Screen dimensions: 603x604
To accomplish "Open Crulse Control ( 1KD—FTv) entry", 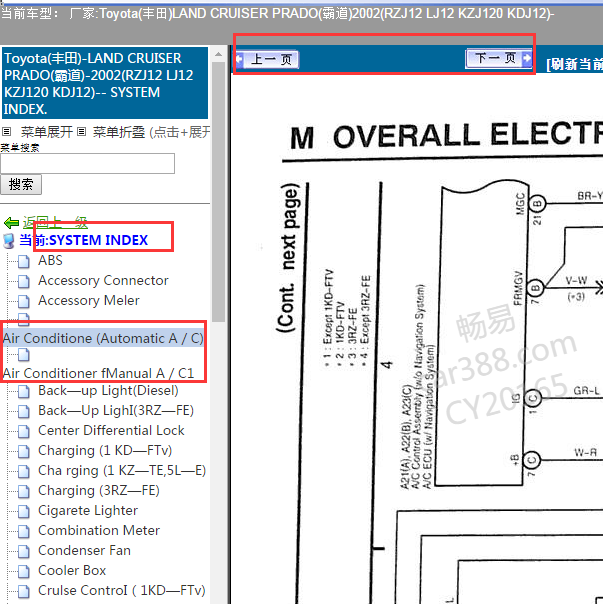I will (122, 591).
